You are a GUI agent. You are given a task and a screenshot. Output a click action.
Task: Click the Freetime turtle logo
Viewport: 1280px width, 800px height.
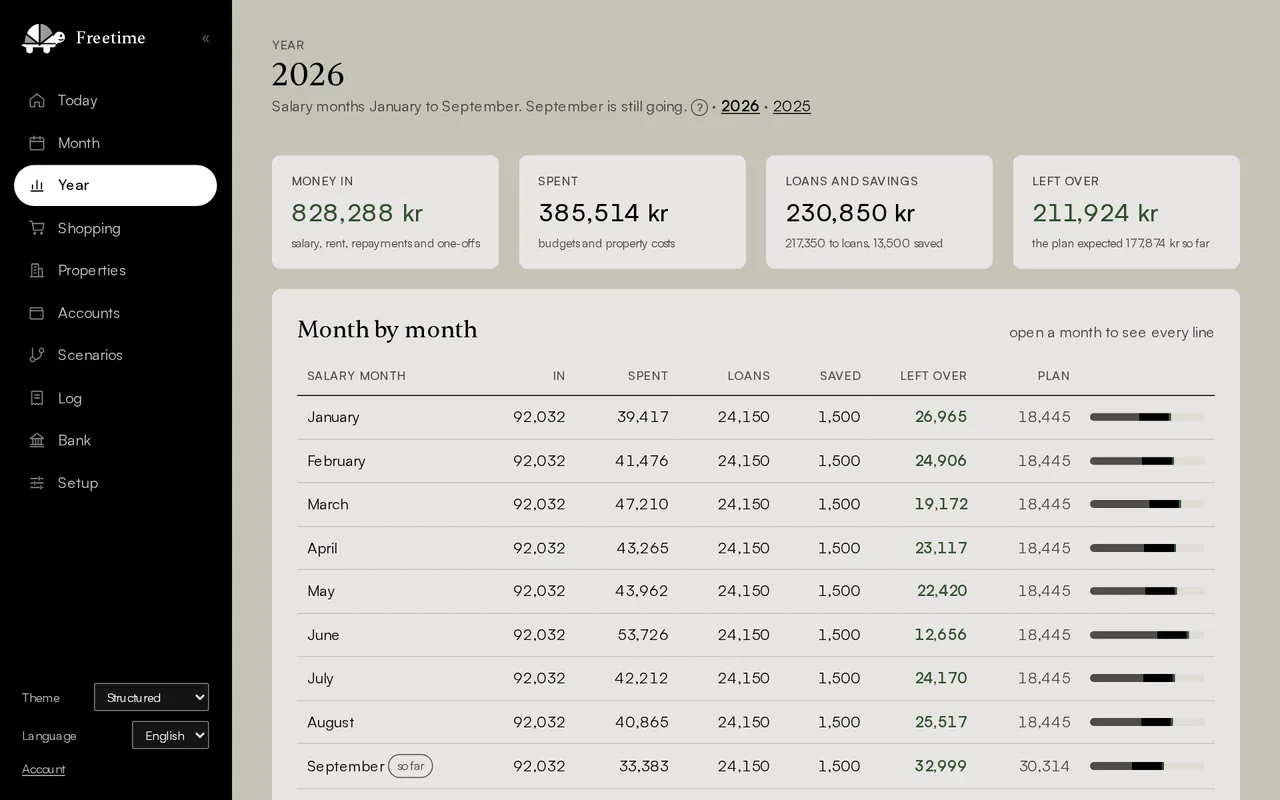(43, 38)
